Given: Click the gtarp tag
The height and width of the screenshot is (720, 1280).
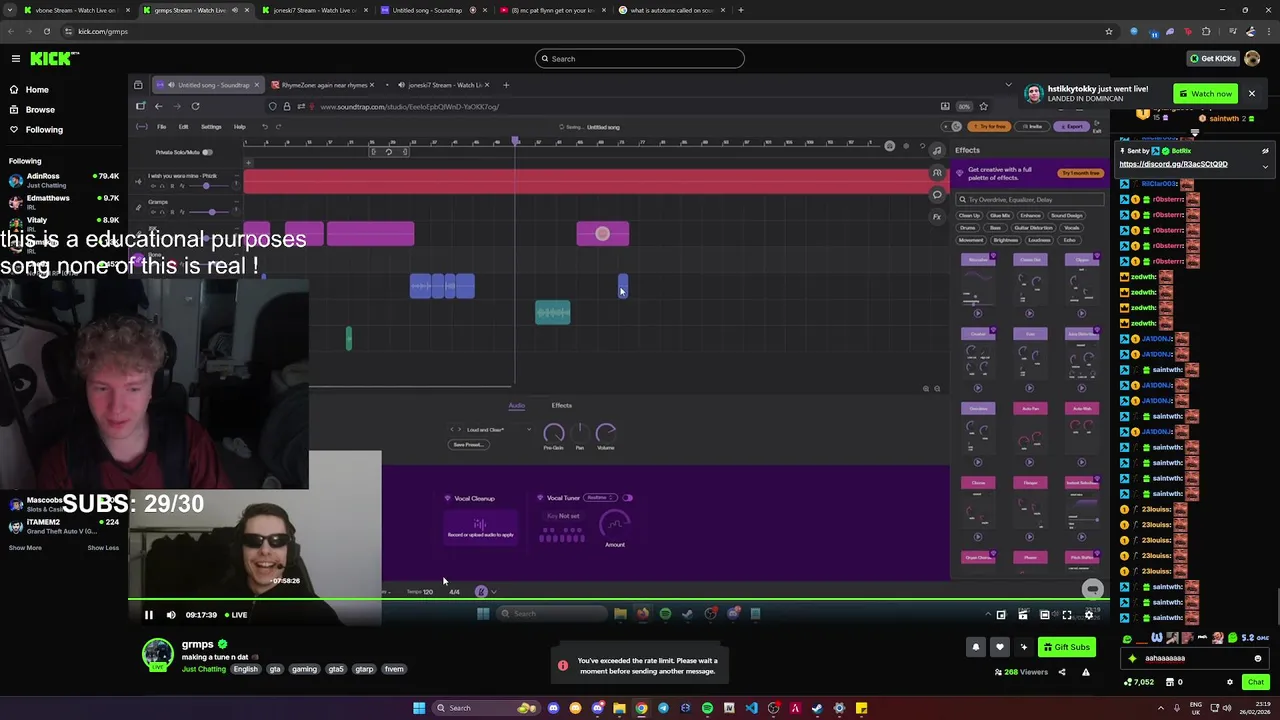Looking at the screenshot, I should [364, 669].
